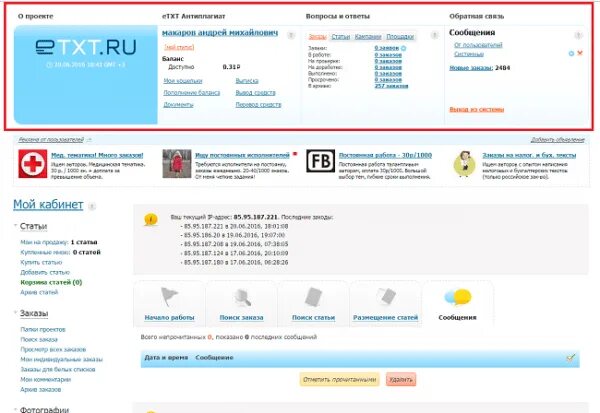The image size is (600, 413).
Task: Open the Системные messages link
Action: (x=469, y=54)
